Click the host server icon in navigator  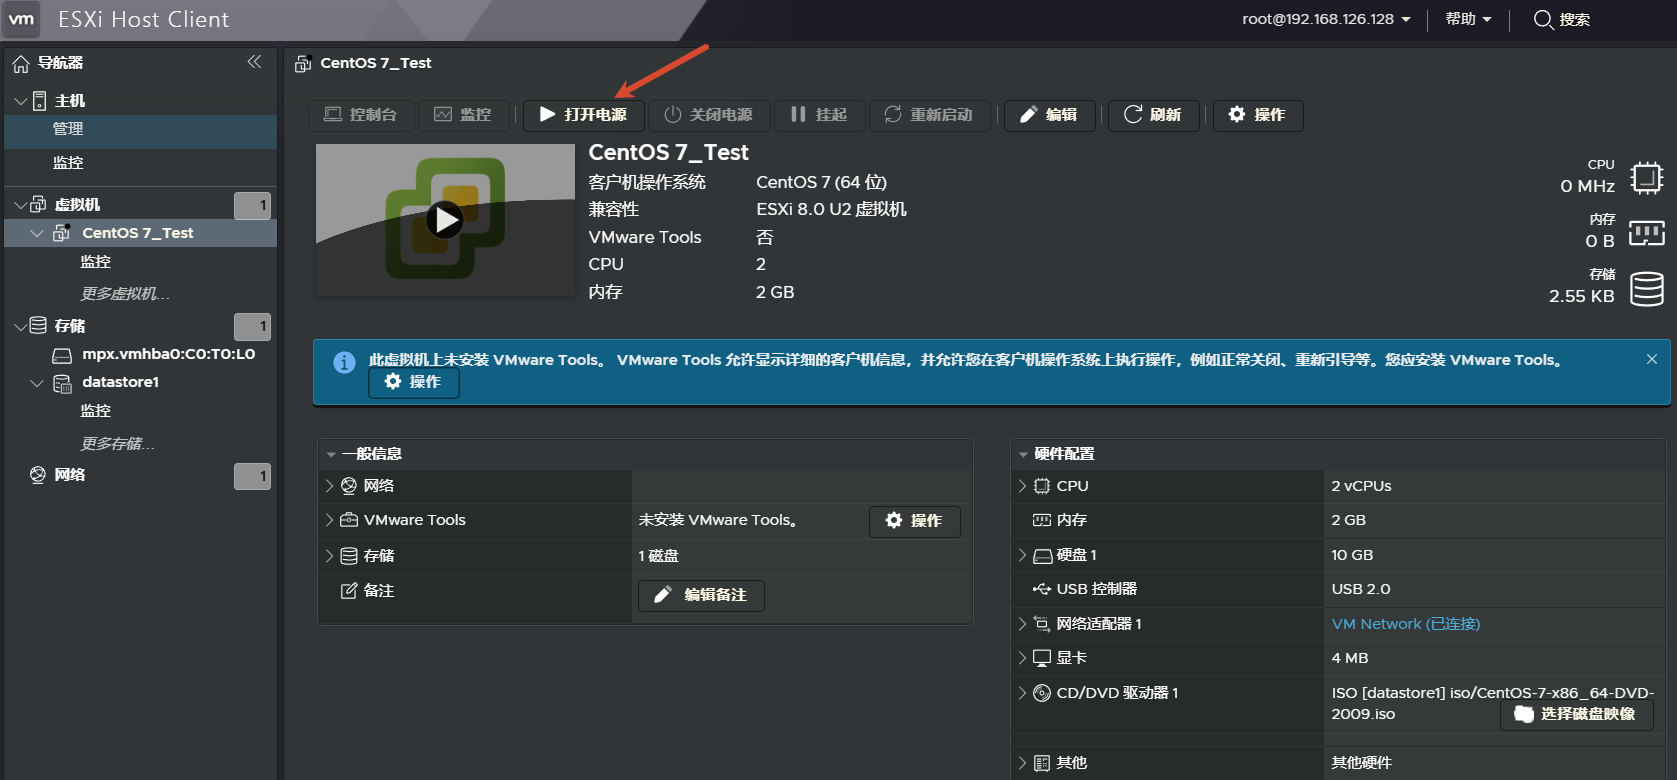[40, 100]
